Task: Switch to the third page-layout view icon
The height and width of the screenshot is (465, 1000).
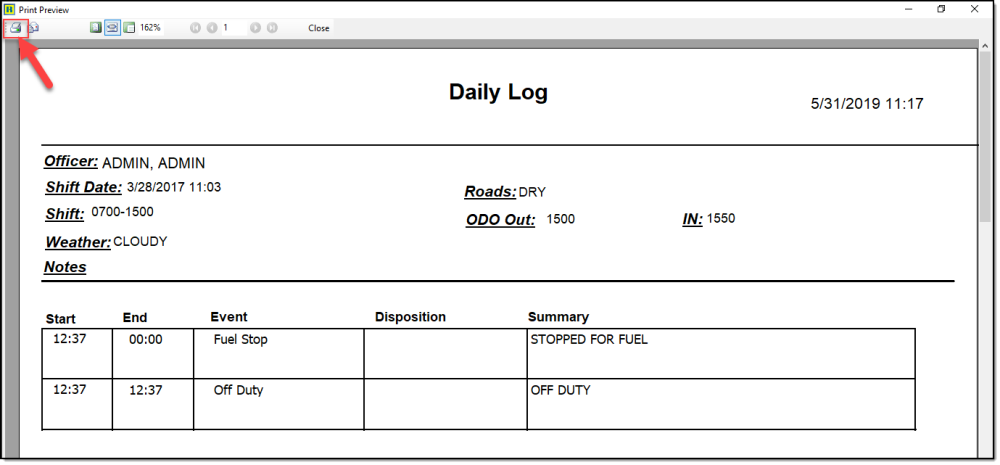Action: (129, 28)
